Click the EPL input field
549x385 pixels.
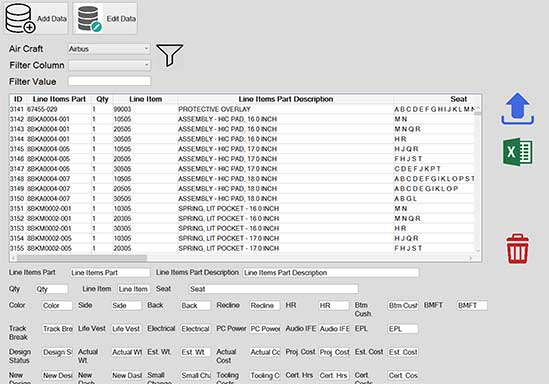click(x=403, y=329)
